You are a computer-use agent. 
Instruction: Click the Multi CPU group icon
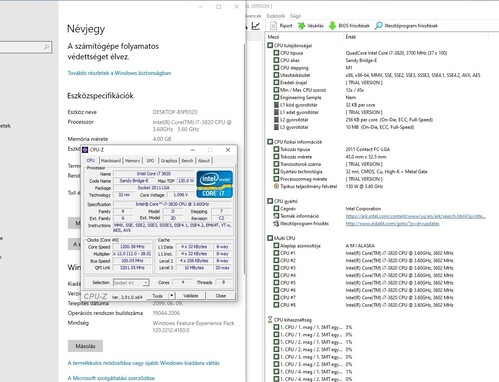(270, 238)
